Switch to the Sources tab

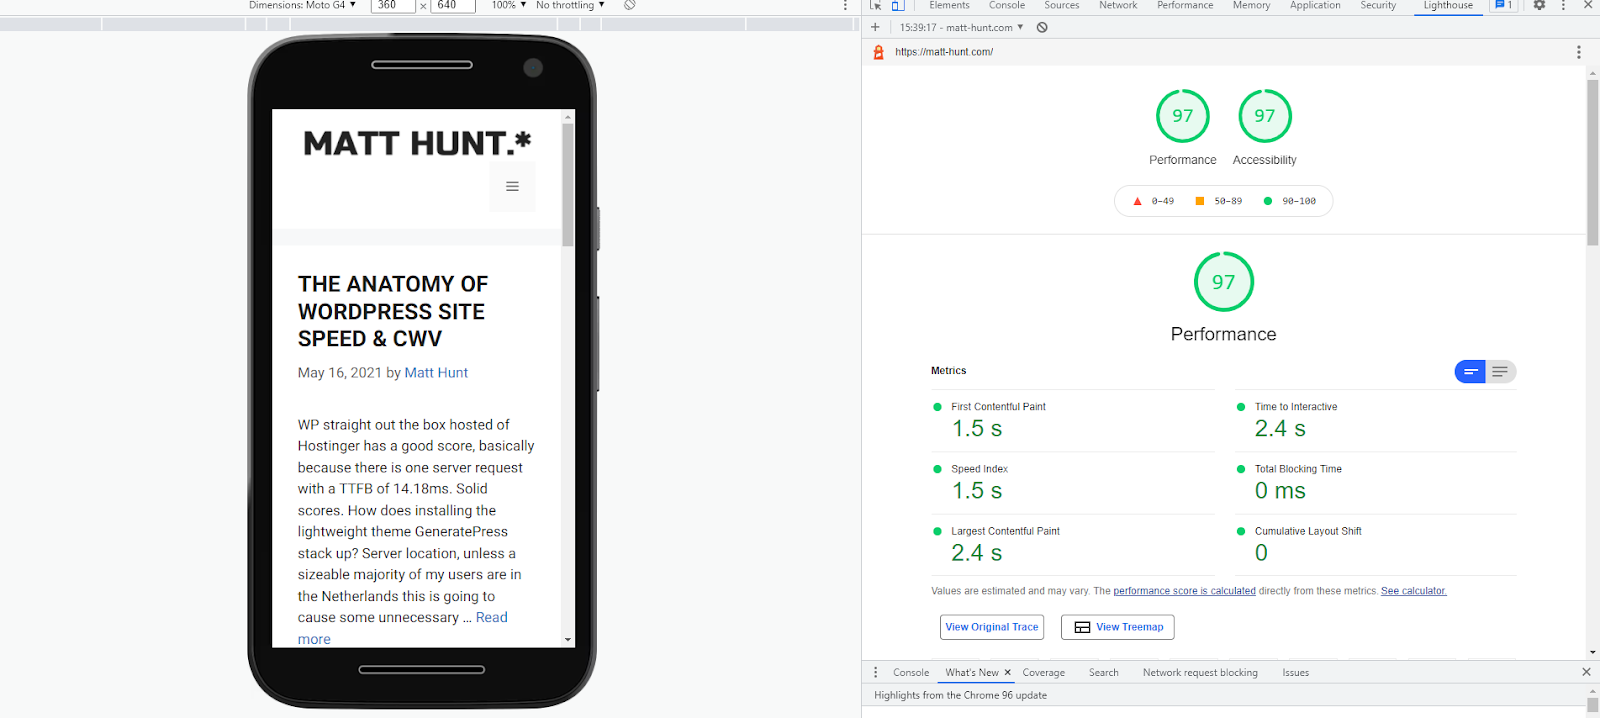pos(1061,5)
